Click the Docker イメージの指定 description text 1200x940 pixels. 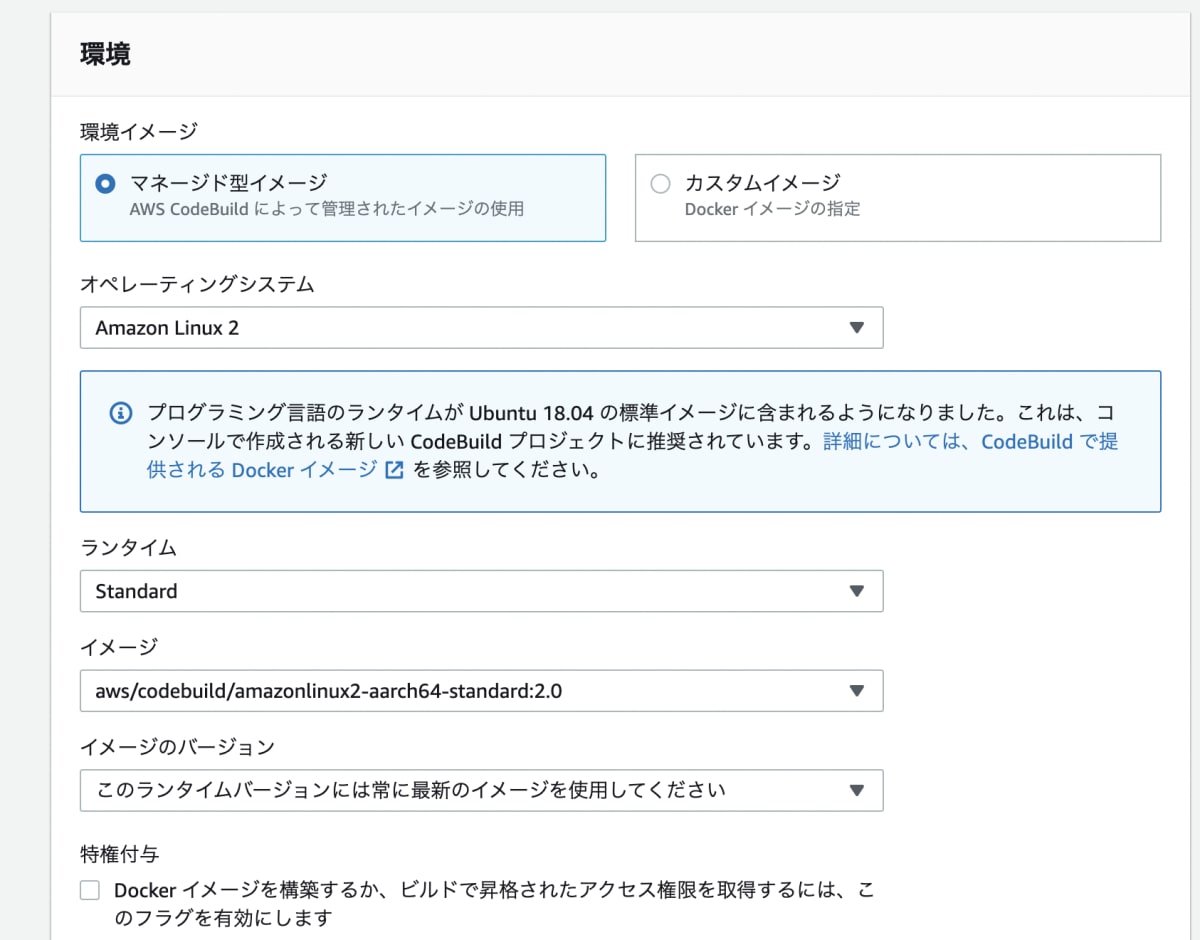point(772,209)
